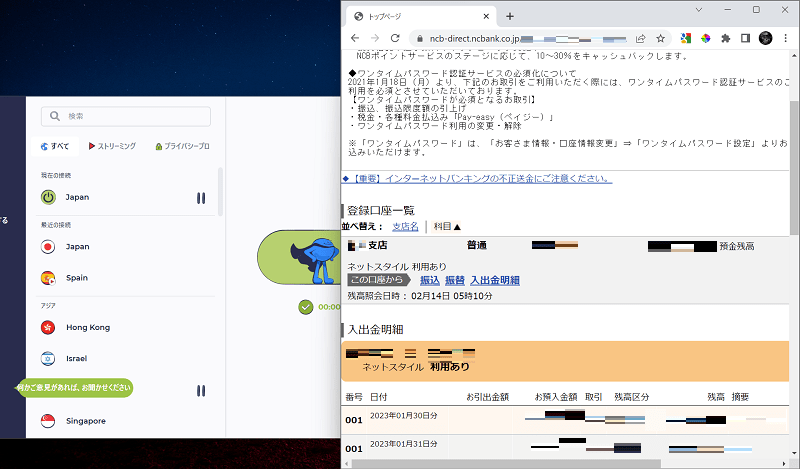Click 2023年01月31日分 transaction date
The width and height of the screenshot is (800, 469).
(404, 444)
